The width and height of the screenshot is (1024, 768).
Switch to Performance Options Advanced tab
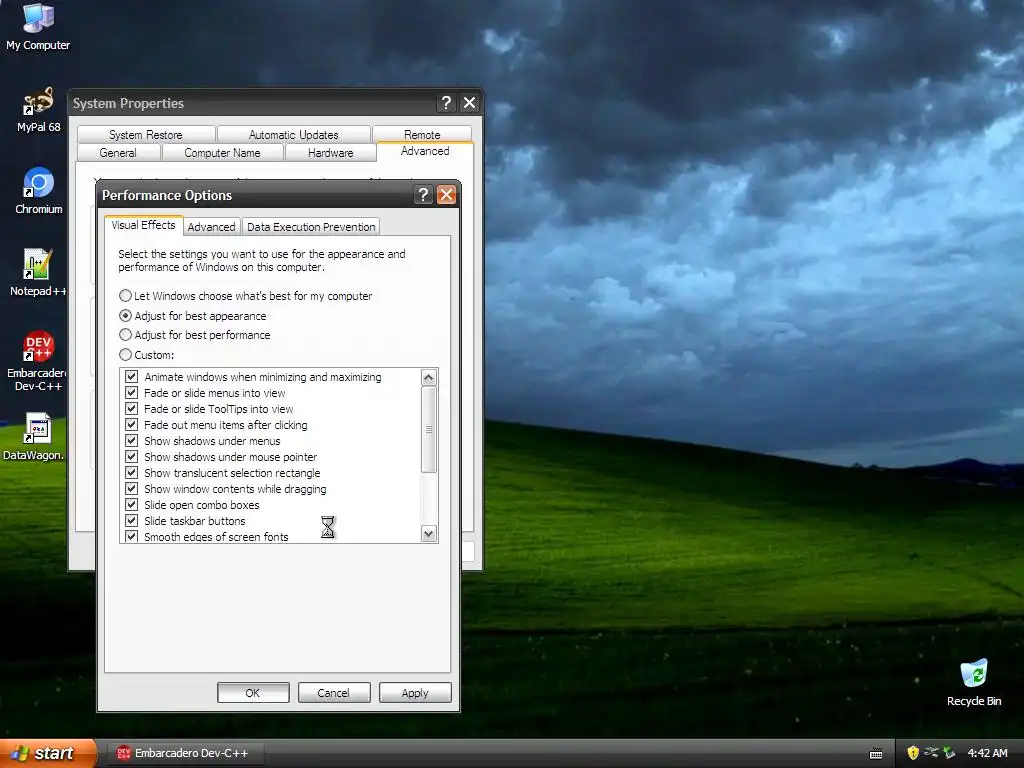point(211,227)
